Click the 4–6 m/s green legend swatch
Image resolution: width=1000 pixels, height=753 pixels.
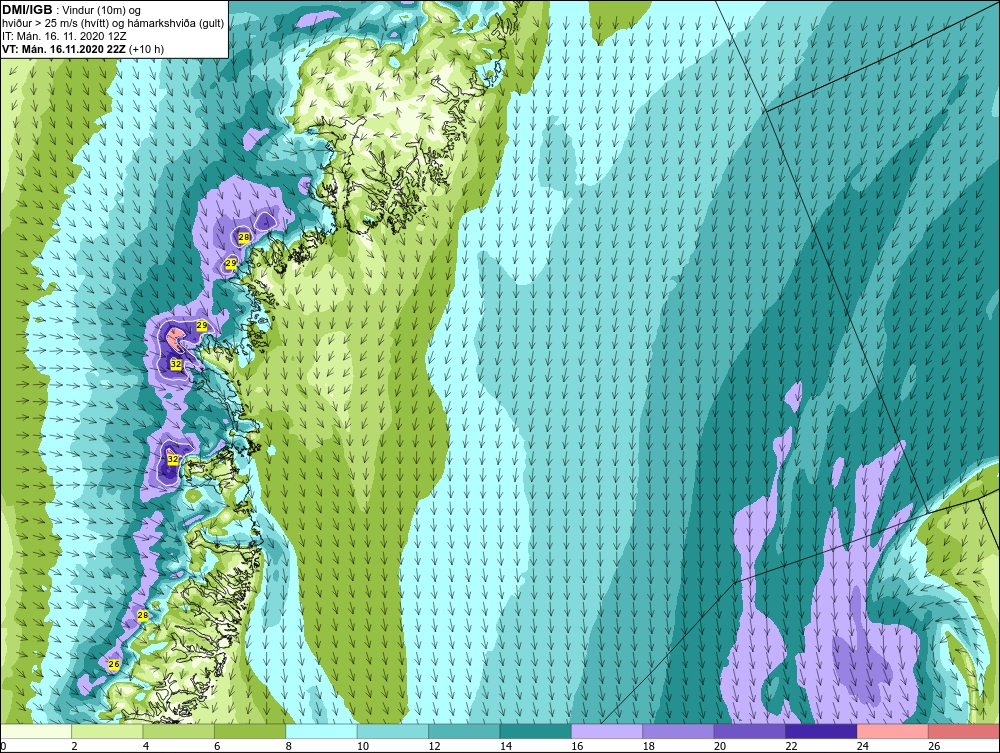[179, 731]
